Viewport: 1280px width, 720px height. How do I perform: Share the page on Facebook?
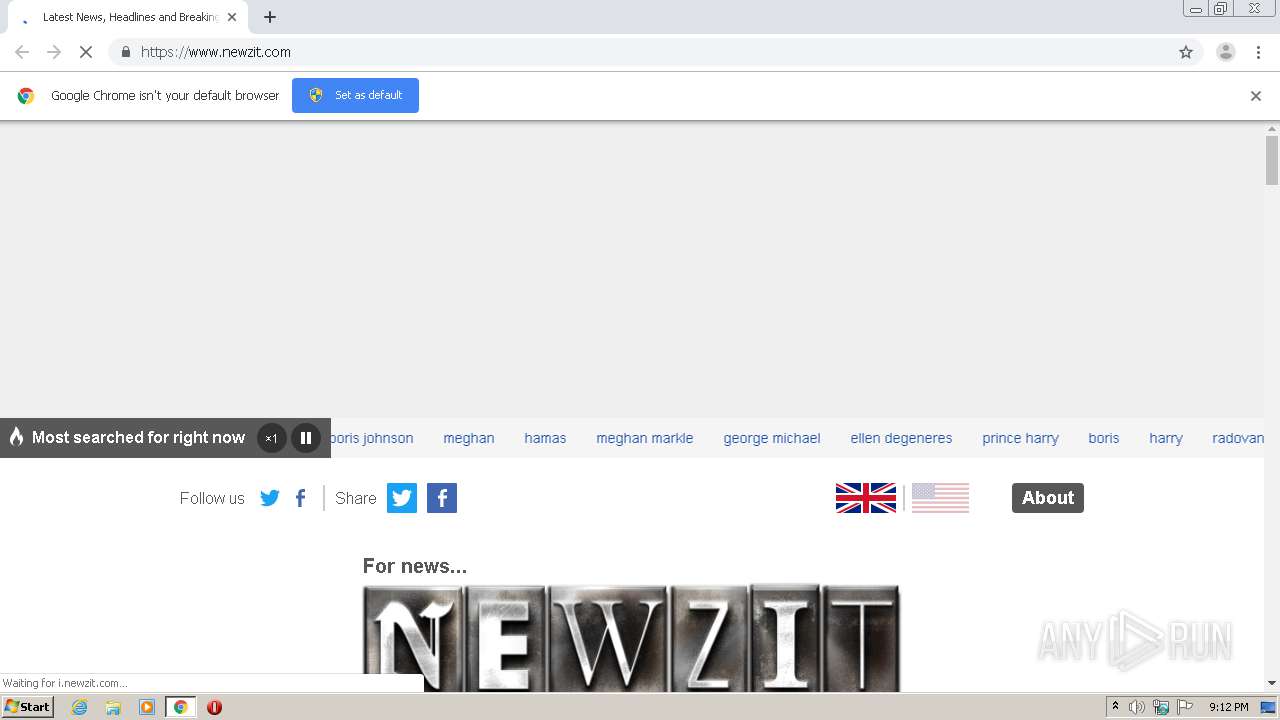click(x=442, y=498)
